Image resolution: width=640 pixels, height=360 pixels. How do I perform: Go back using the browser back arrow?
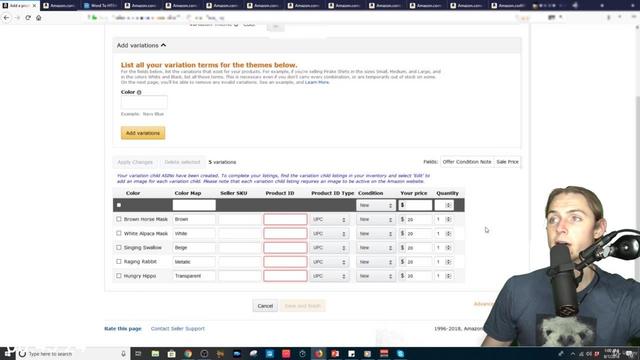coord(6,18)
